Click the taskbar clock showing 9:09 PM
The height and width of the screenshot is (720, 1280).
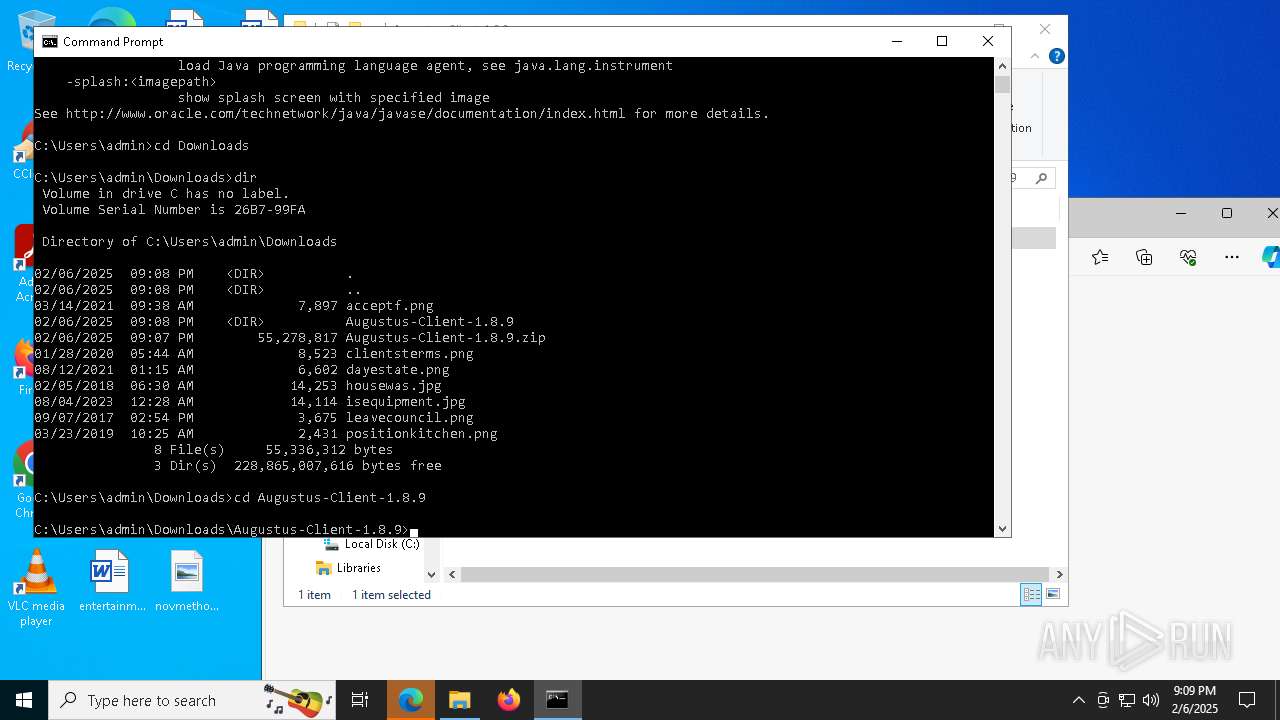point(1195,699)
